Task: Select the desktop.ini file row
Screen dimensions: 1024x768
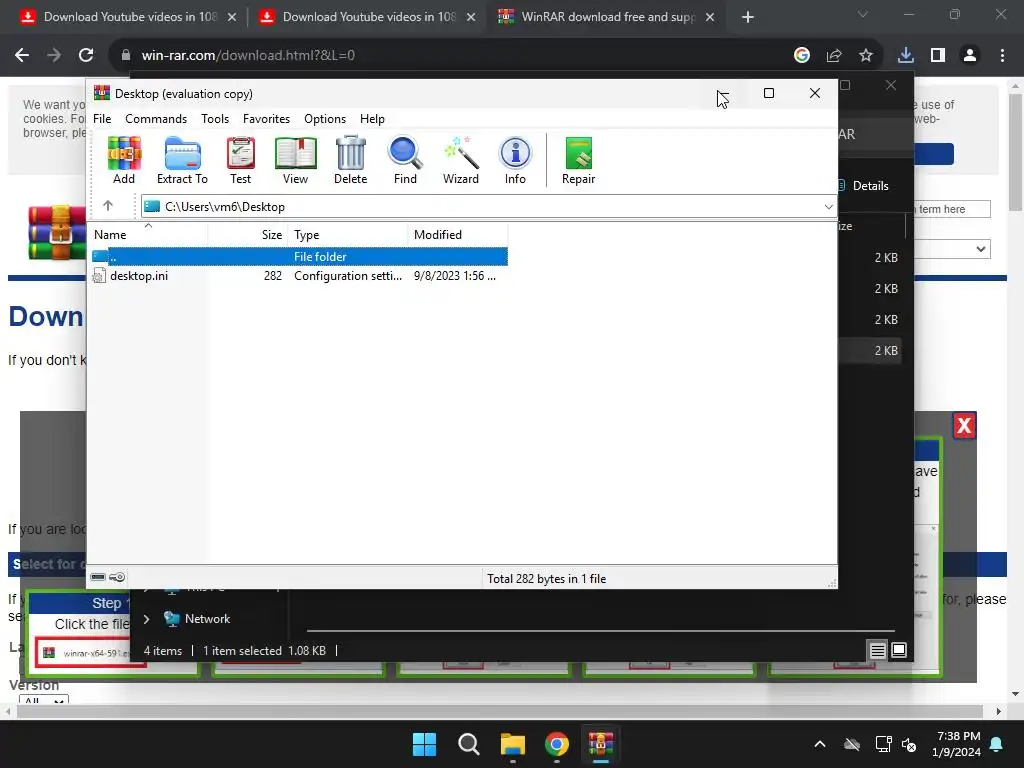Action: tap(298, 276)
